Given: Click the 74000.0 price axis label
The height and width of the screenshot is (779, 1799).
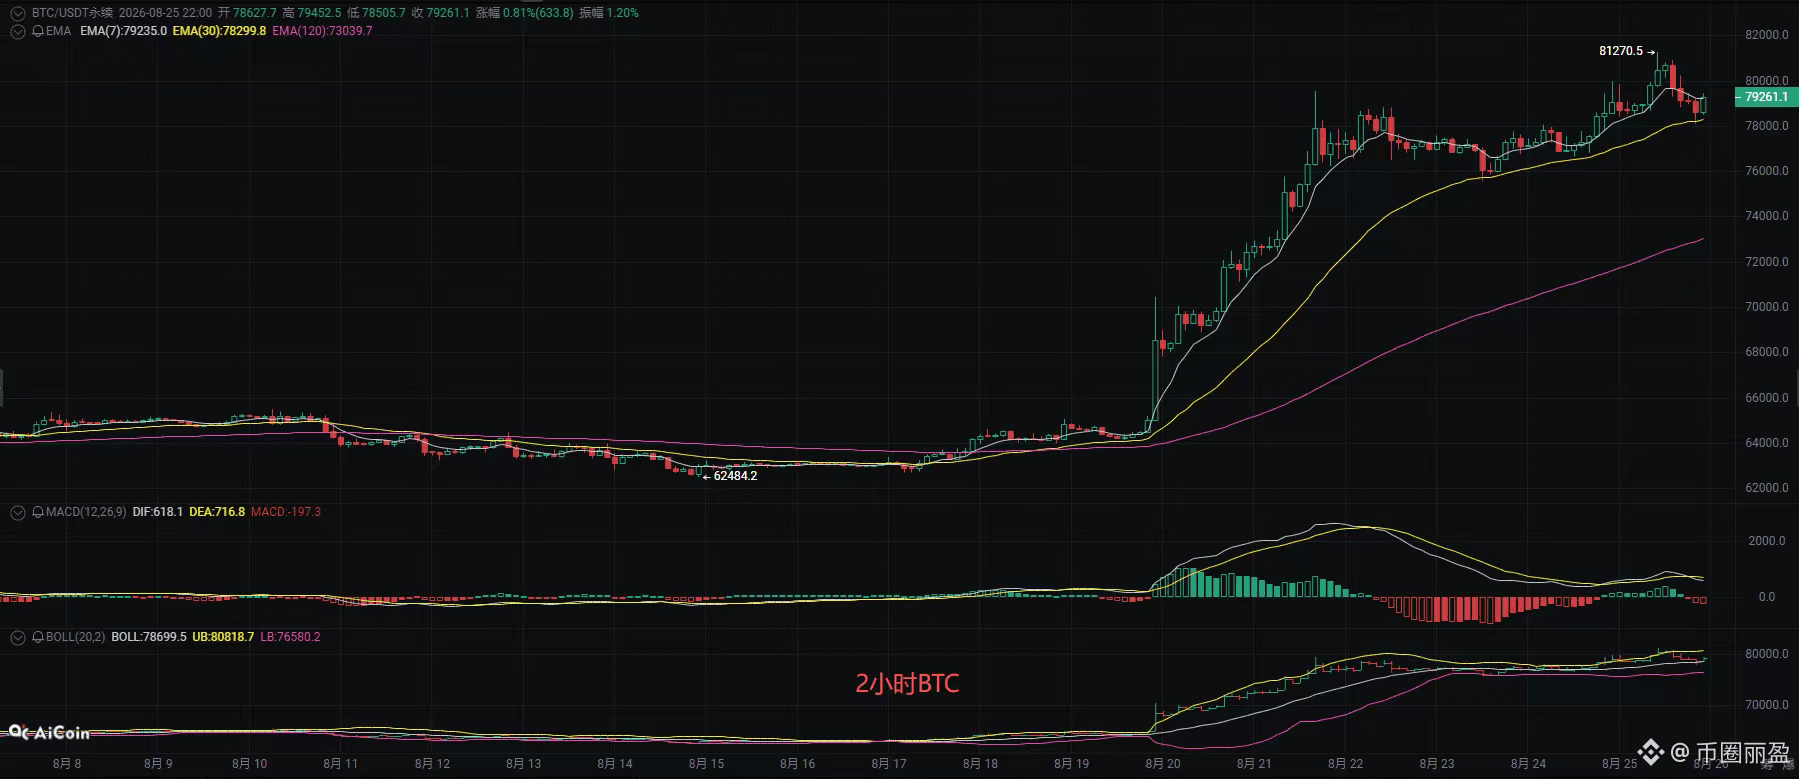Looking at the screenshot, I should click(x=1767, y=216).
